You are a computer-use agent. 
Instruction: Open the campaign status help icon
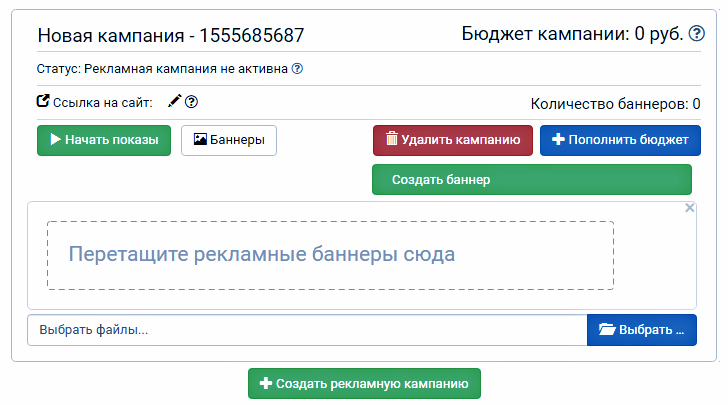297,69
